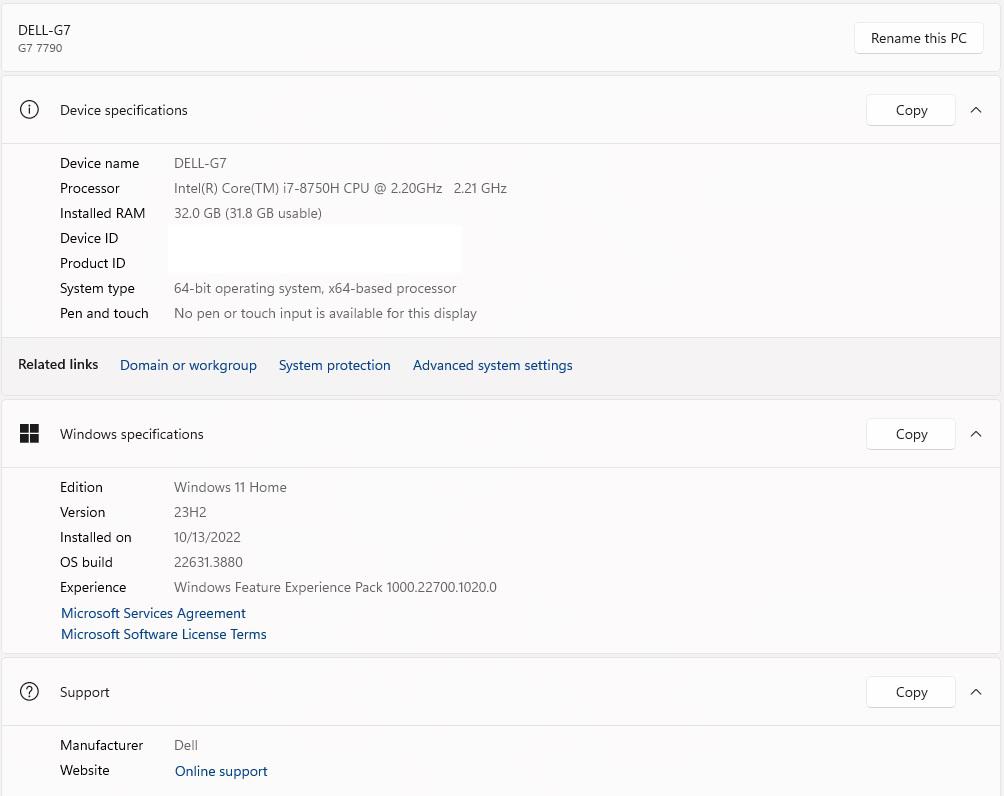
Task: Click the Support question mark icon
Action: pyautogui.click(x=29, y=692)
